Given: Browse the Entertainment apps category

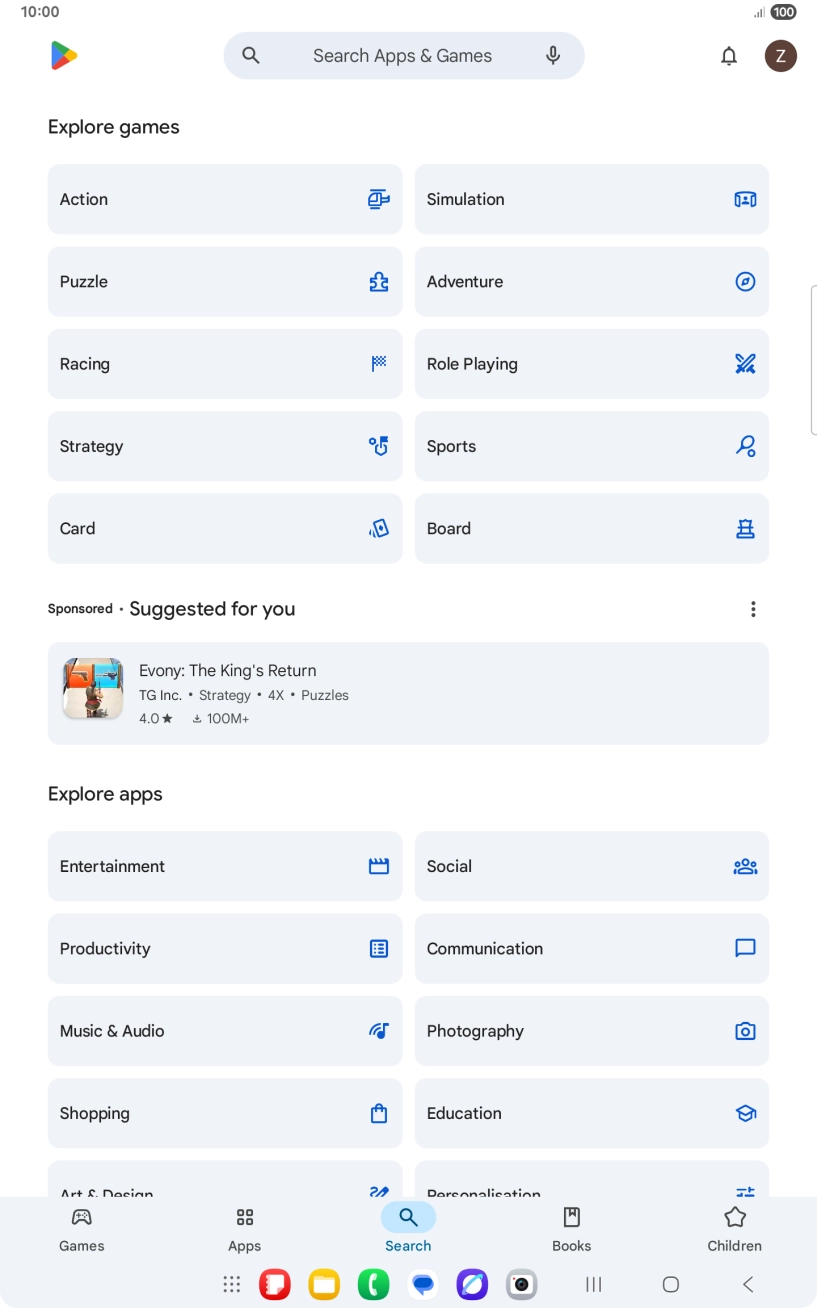Looking at the screenshot, I should [225, 866].
